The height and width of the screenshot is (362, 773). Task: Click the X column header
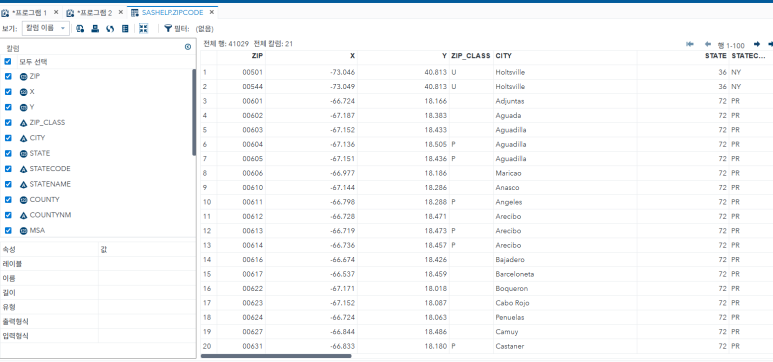tap(312, 56)
